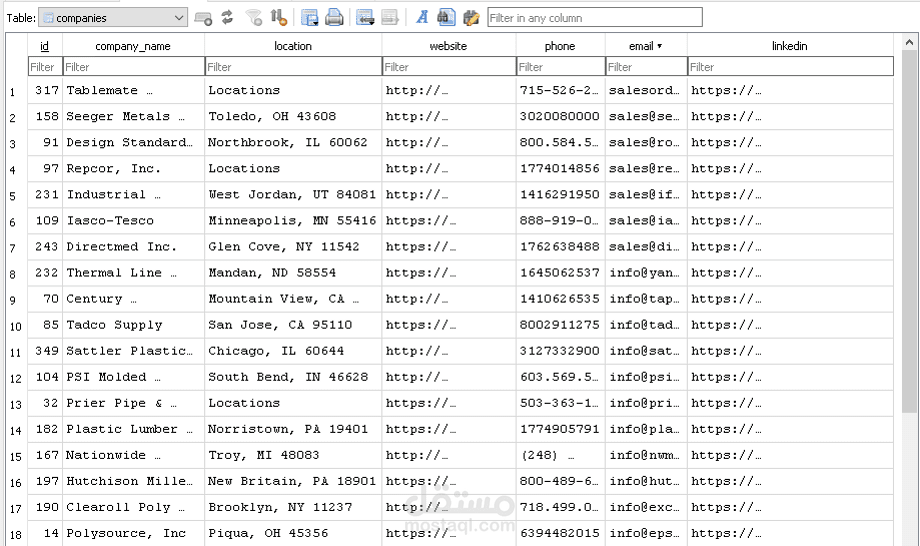The height and width of the screenshot is (546, 920).
Task: Select phone cell '1762638488'
Action: tap(560, 247)
